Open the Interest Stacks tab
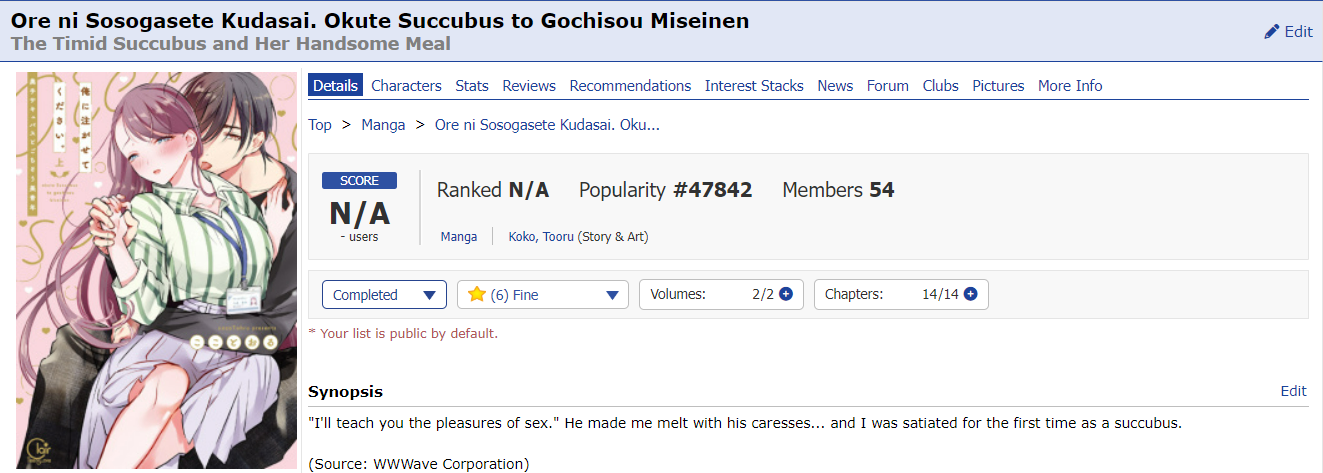This screenshot has height=473, width=1323. click(754, 86)
